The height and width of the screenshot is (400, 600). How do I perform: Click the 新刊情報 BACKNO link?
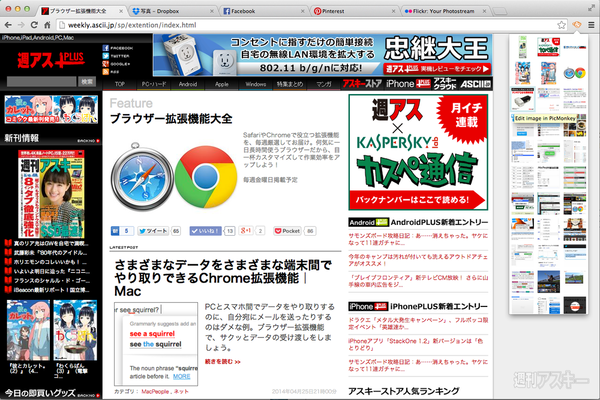[88, 141]
